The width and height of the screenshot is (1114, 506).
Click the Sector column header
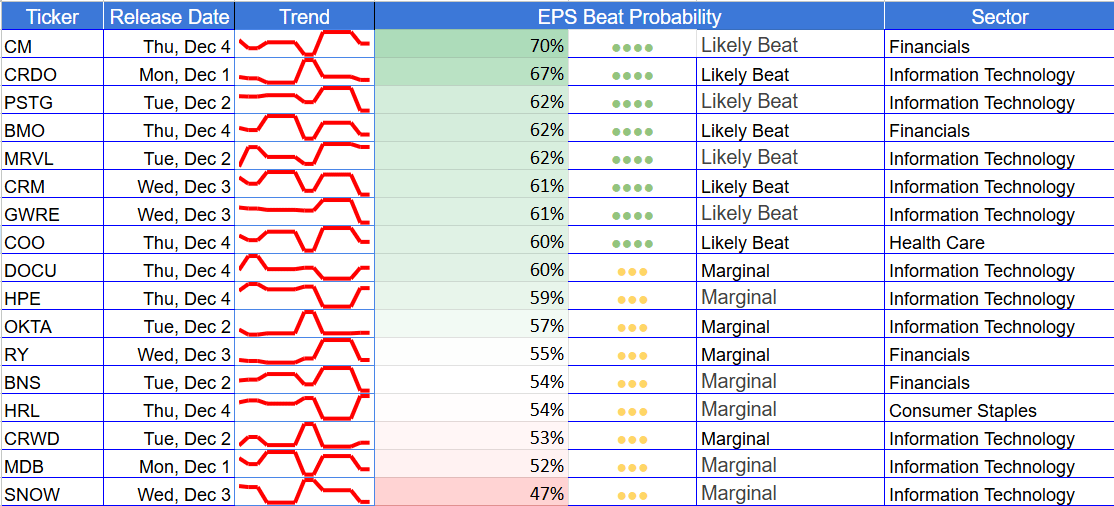(999, 15)
